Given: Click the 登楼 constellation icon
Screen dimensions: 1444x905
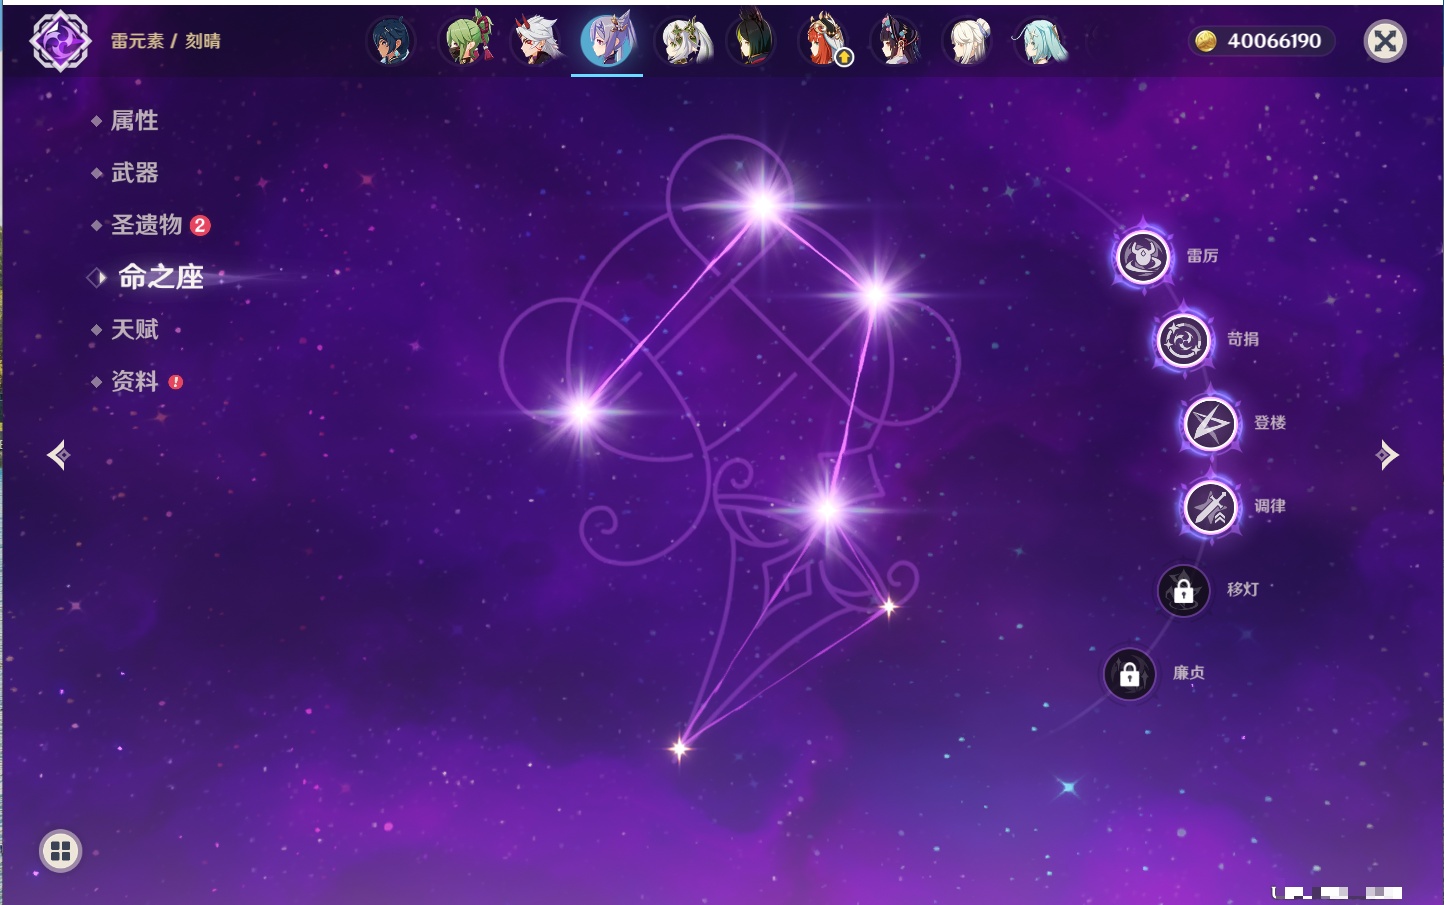Looking at the screenshot, I should tap(1210, 424).
